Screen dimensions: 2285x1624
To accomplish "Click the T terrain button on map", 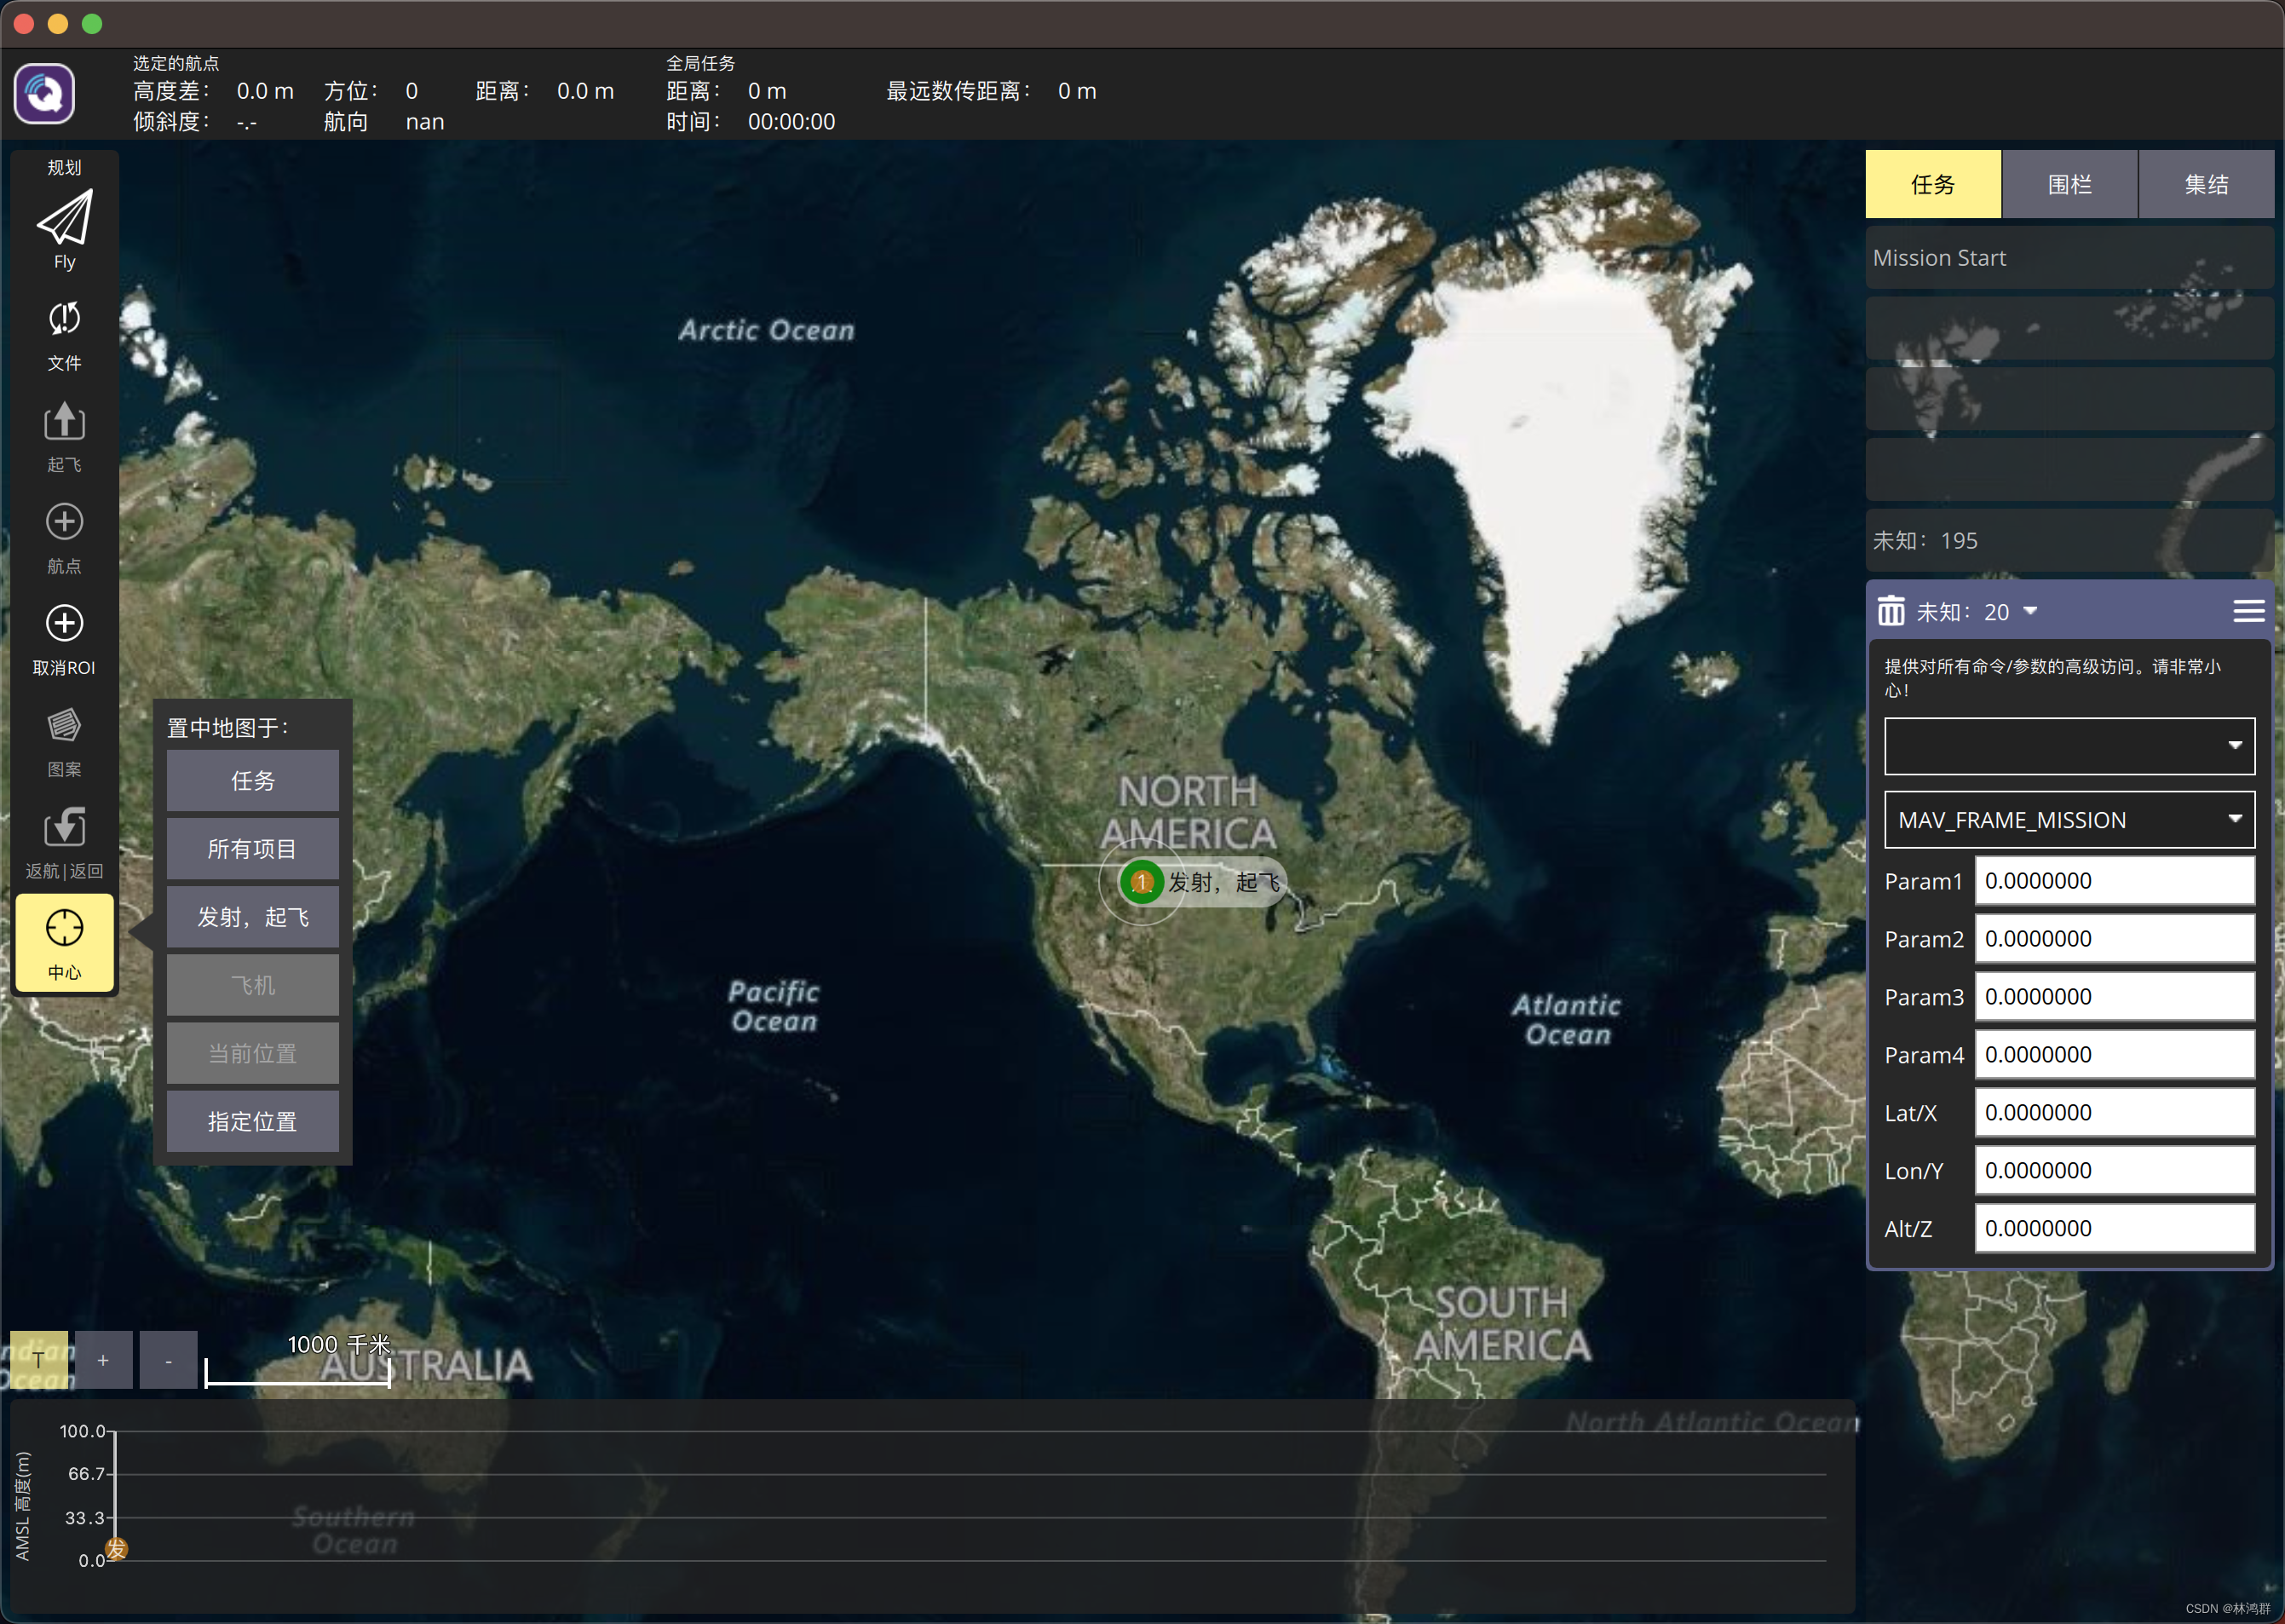I will (x=39, y=1360).
